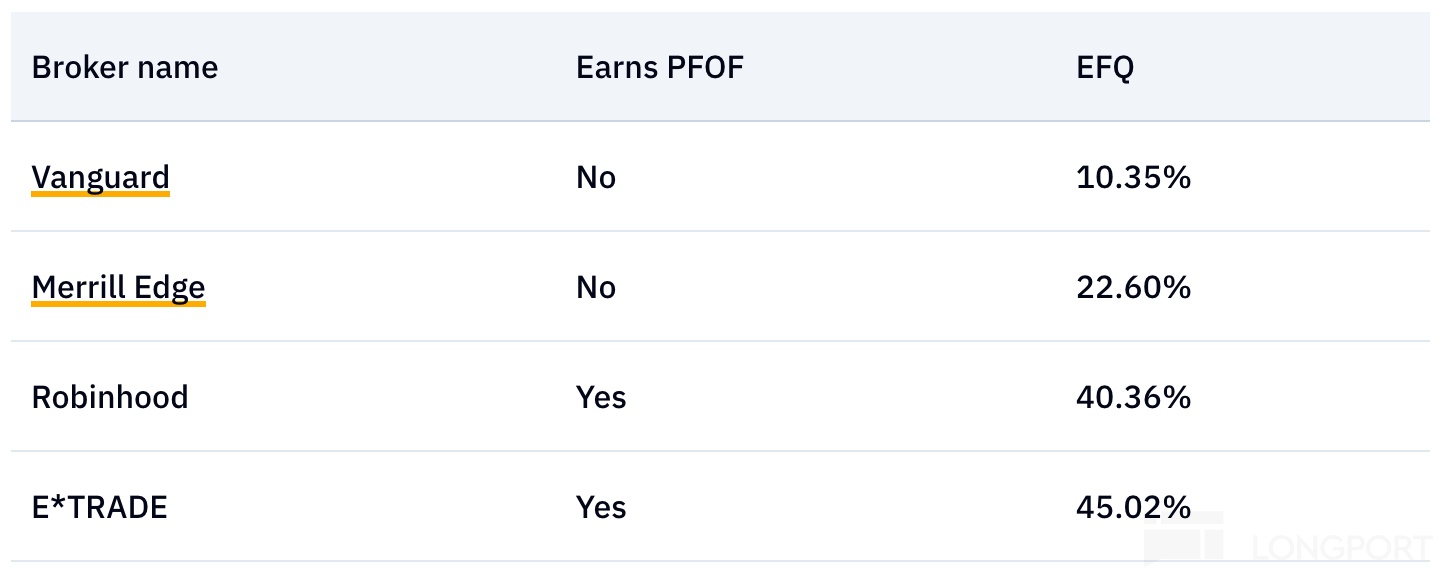
Task: Select the E*TRADE broker name cell
Action: point(100,508)
